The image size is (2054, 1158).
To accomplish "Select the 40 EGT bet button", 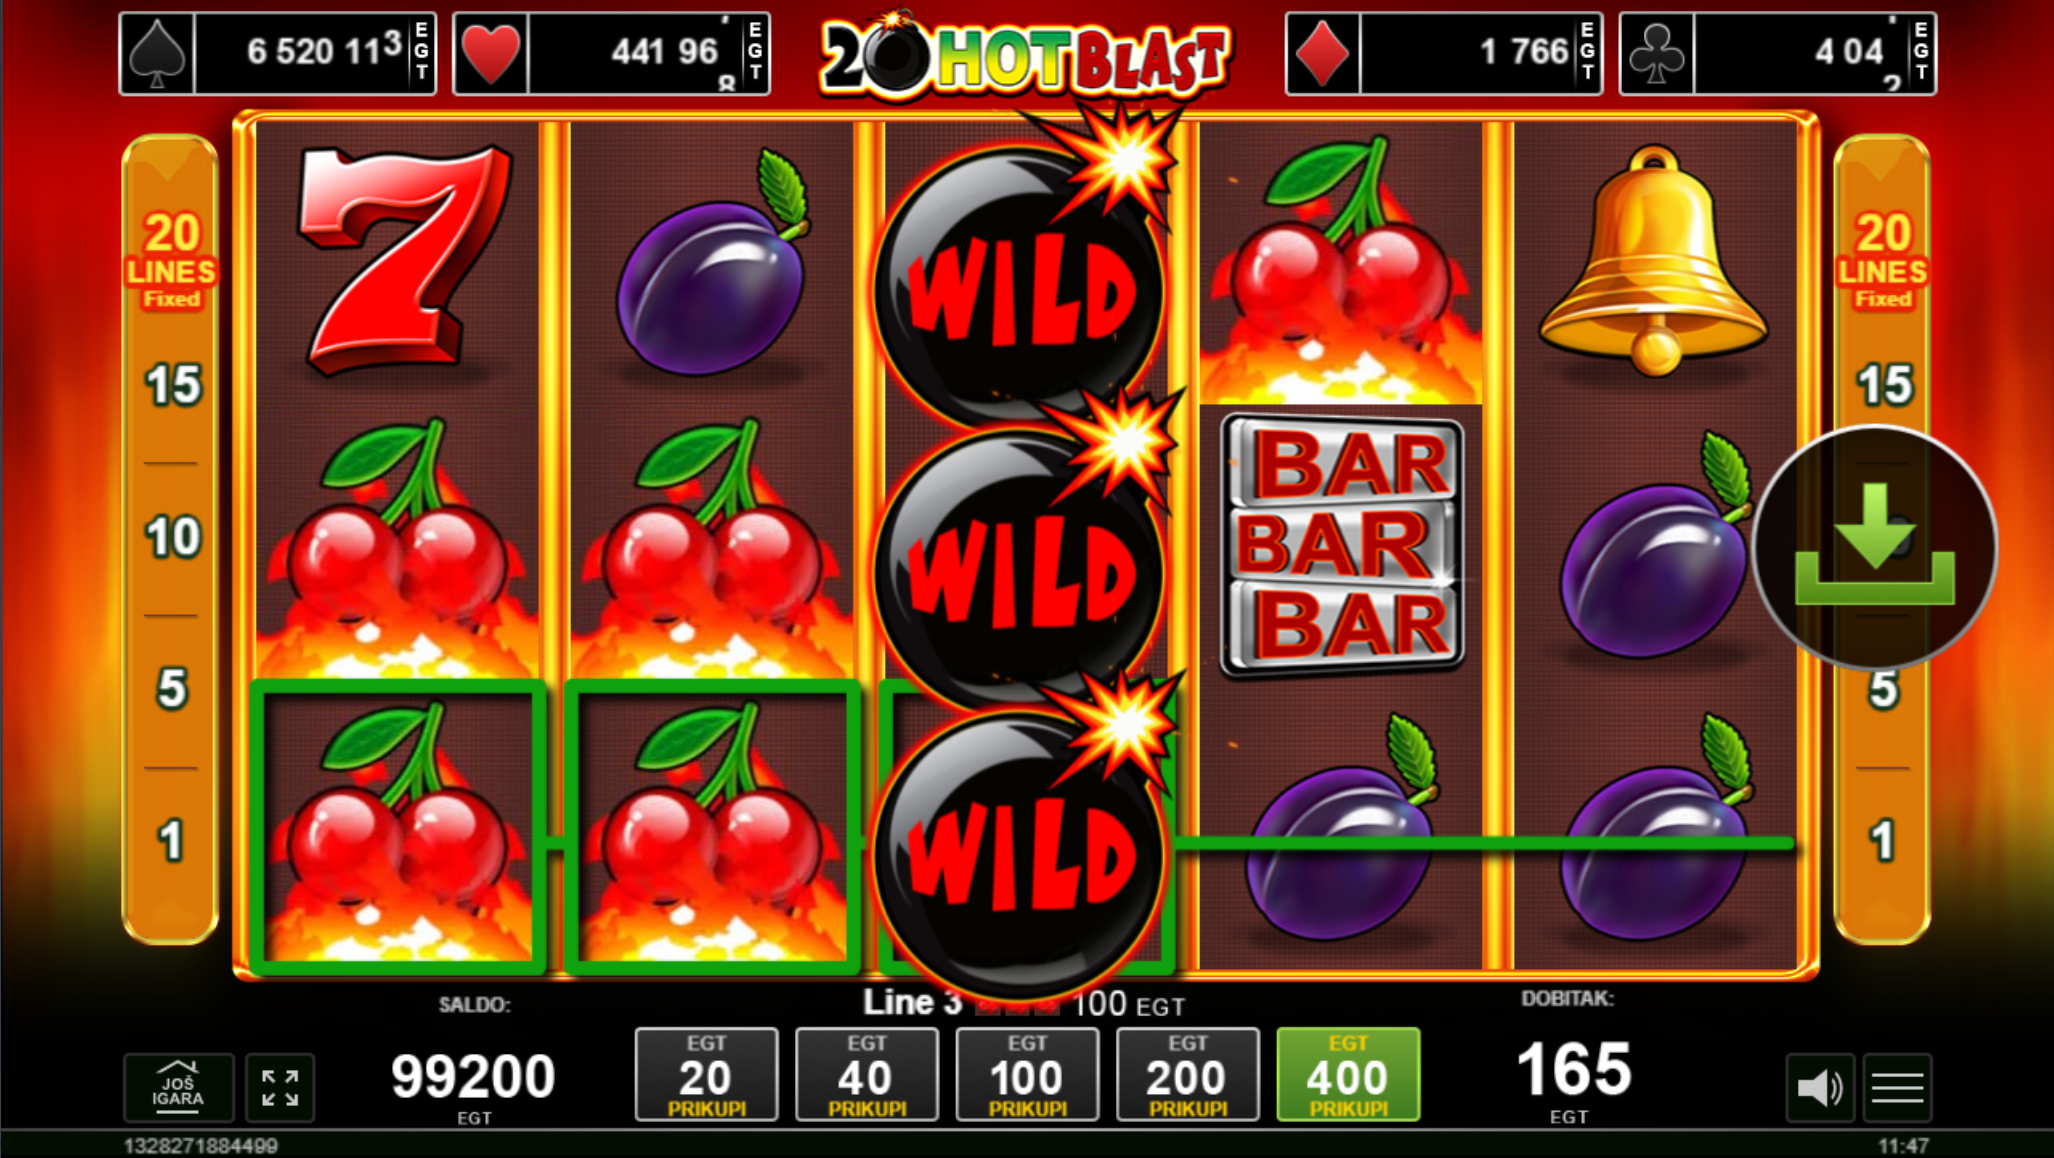I will coord(866,1074).
